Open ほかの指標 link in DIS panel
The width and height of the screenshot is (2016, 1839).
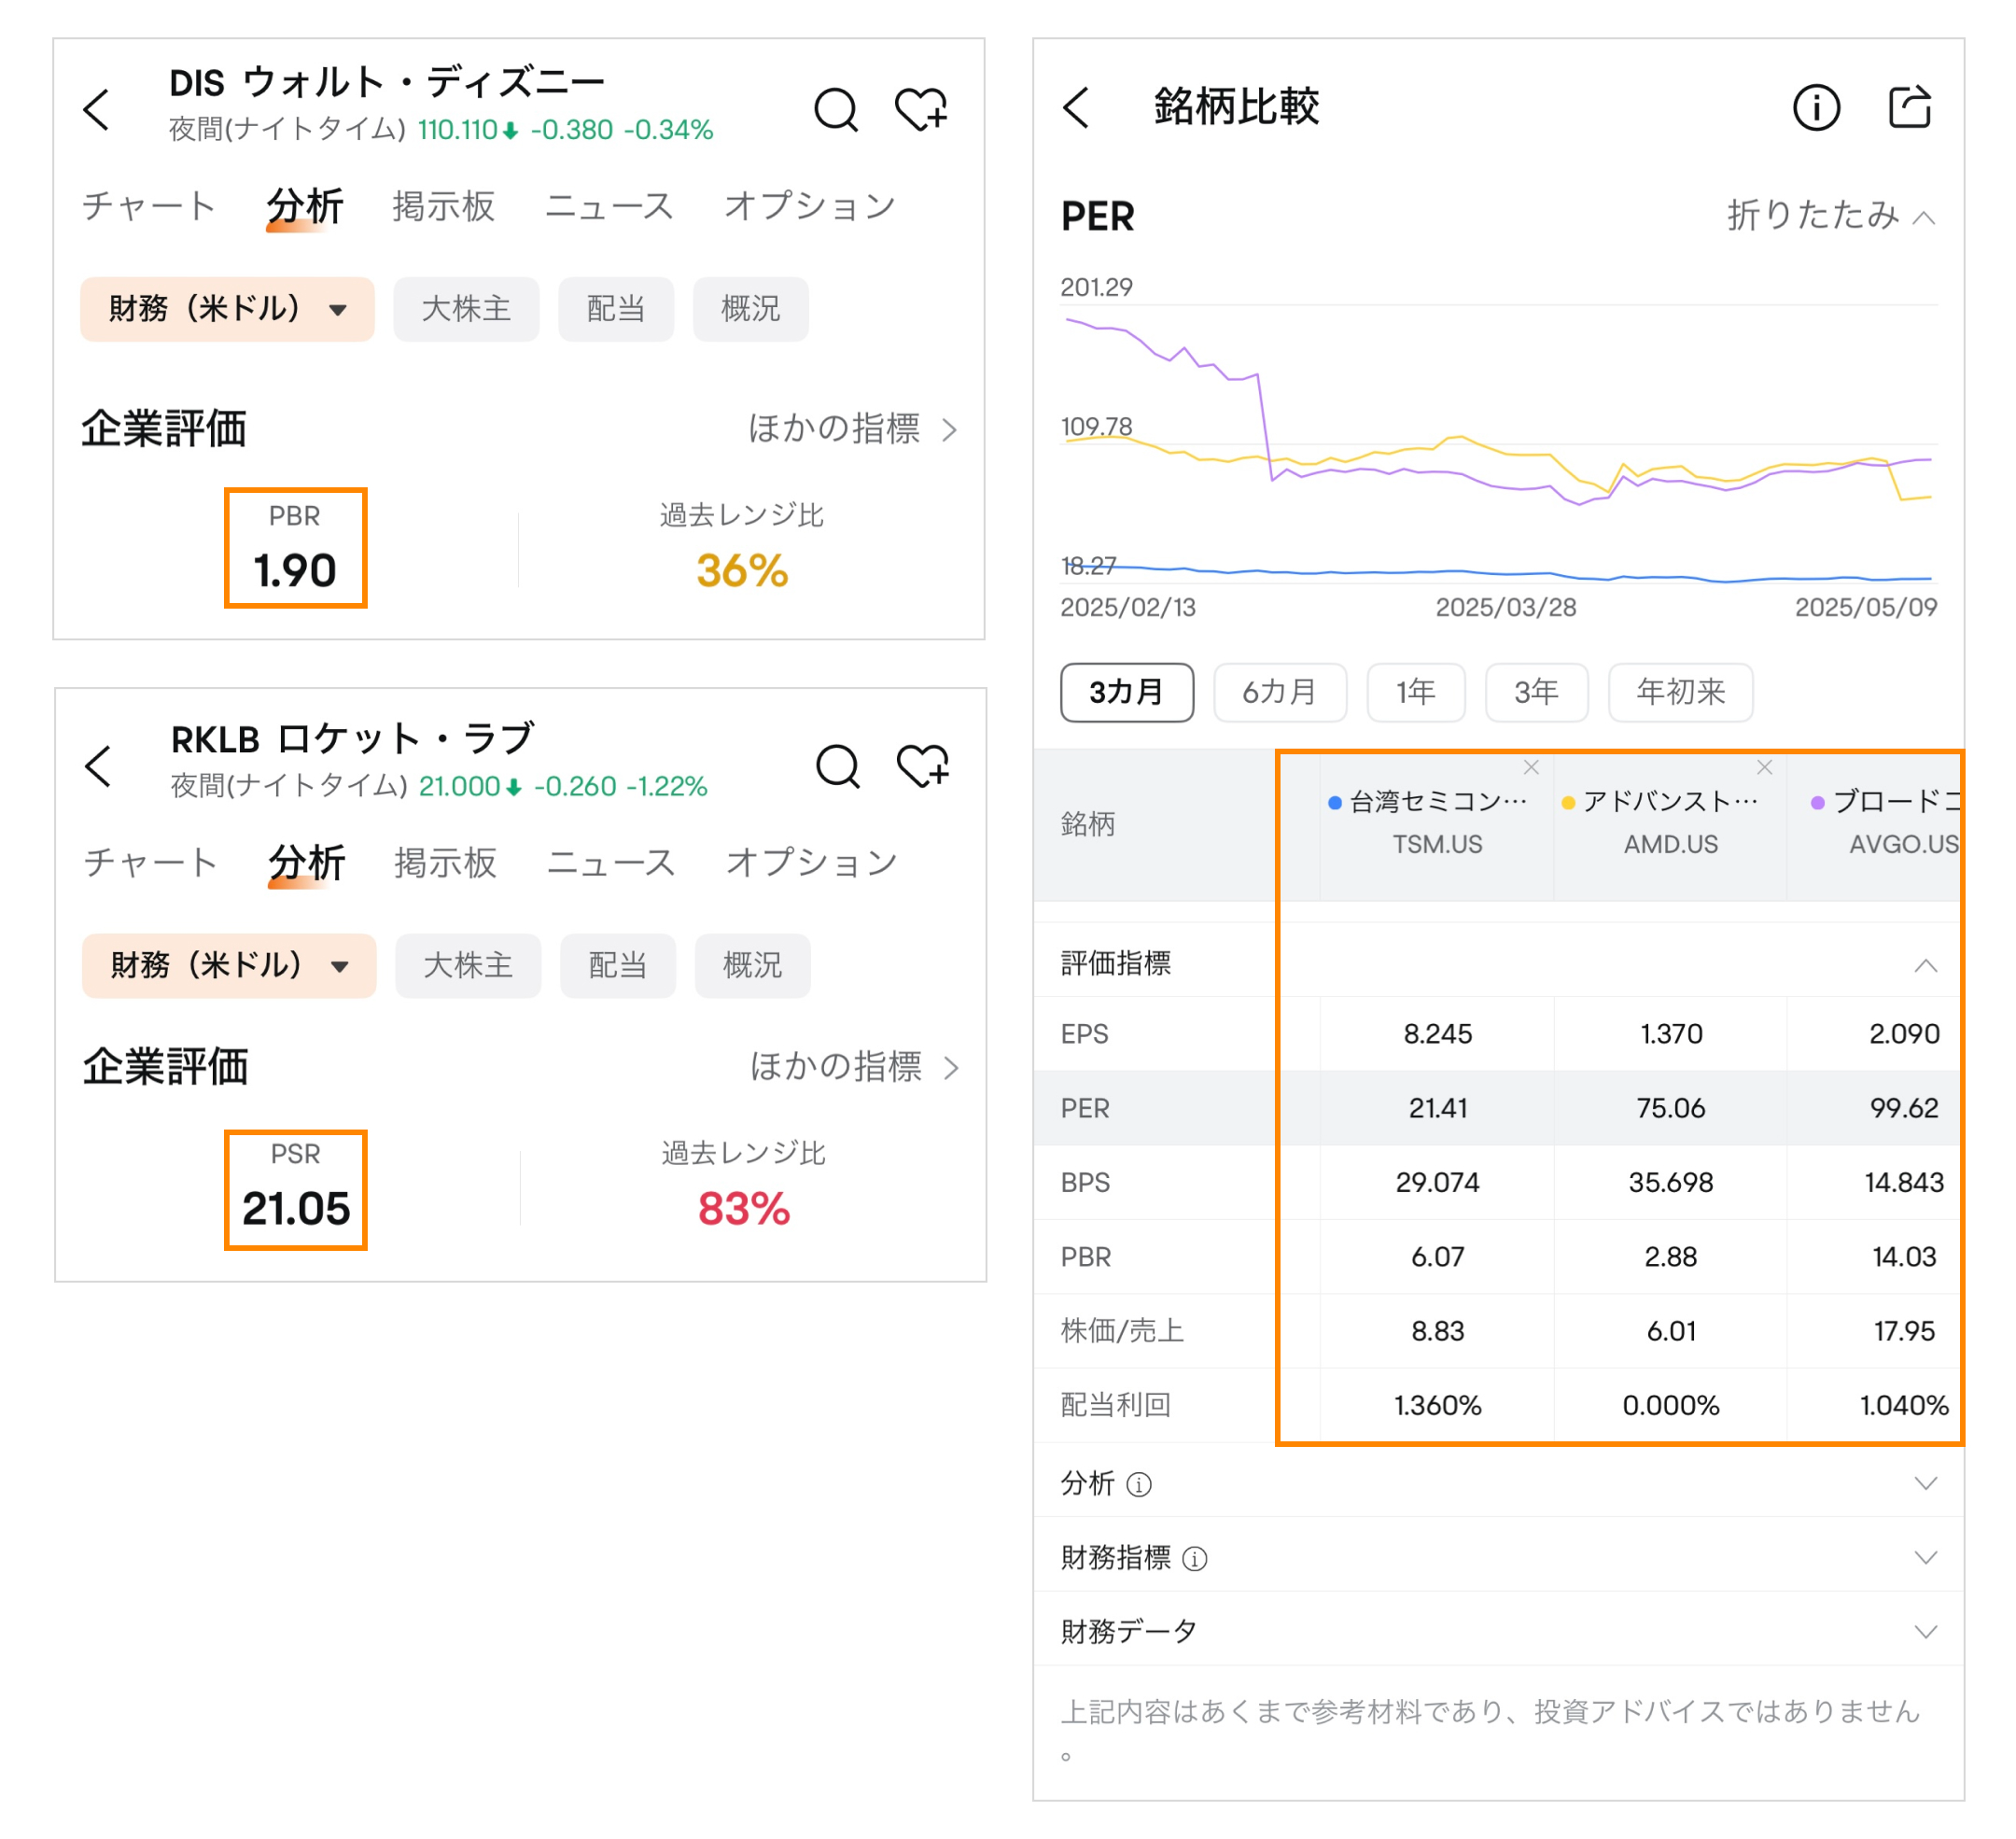tap(852, 429)
